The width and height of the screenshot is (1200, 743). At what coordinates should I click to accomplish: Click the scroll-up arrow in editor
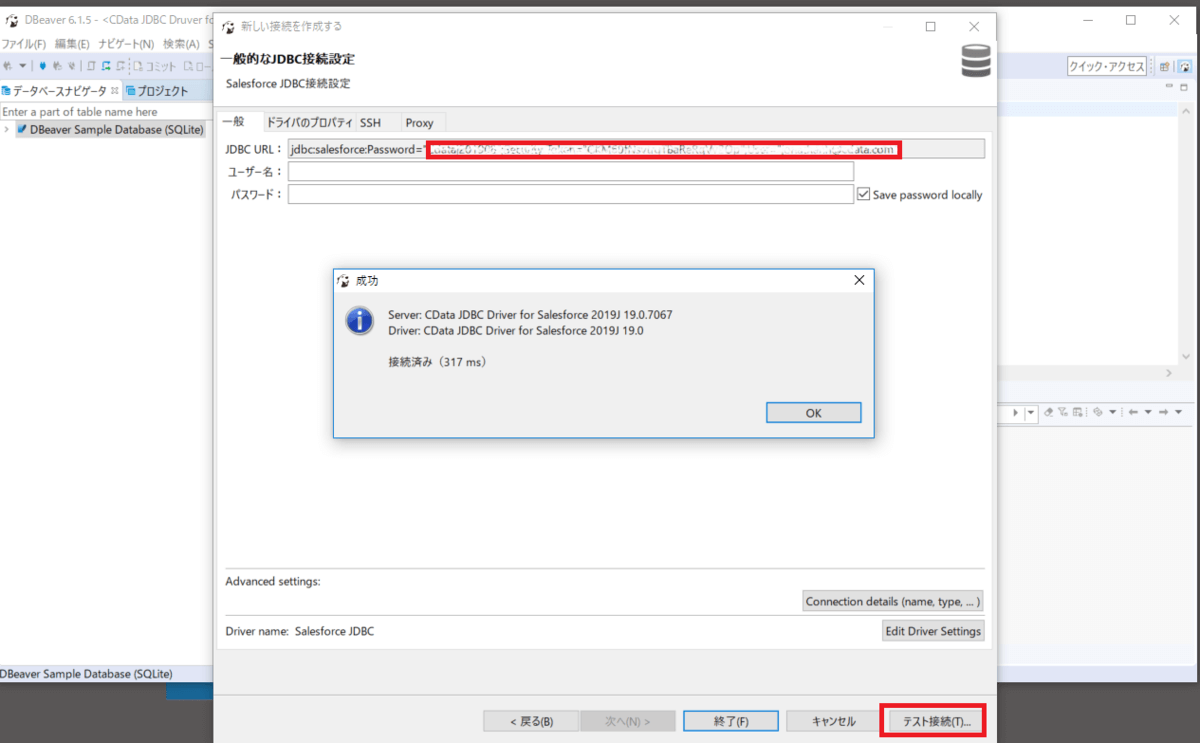(x=1186, y=111)
